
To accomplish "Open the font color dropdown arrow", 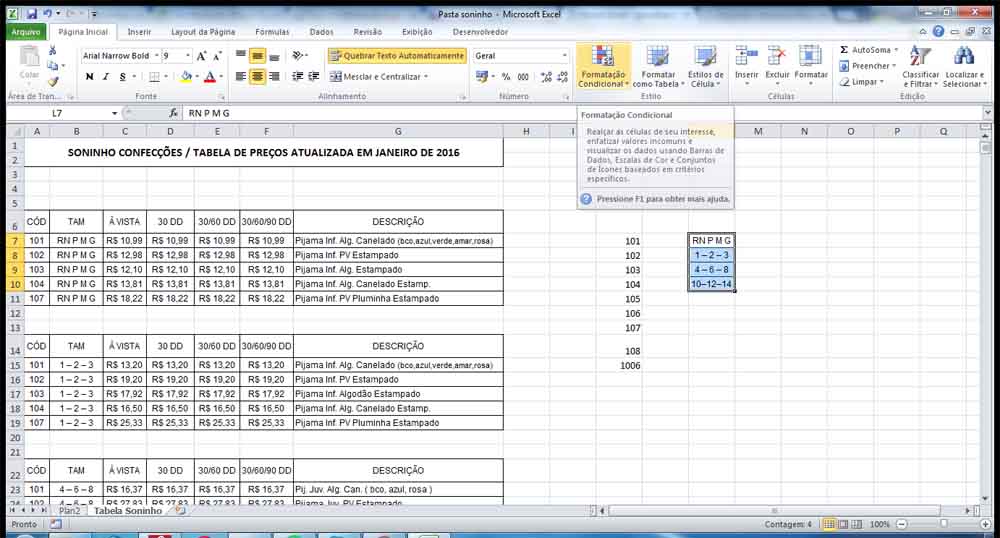I will tap(221, 76).
